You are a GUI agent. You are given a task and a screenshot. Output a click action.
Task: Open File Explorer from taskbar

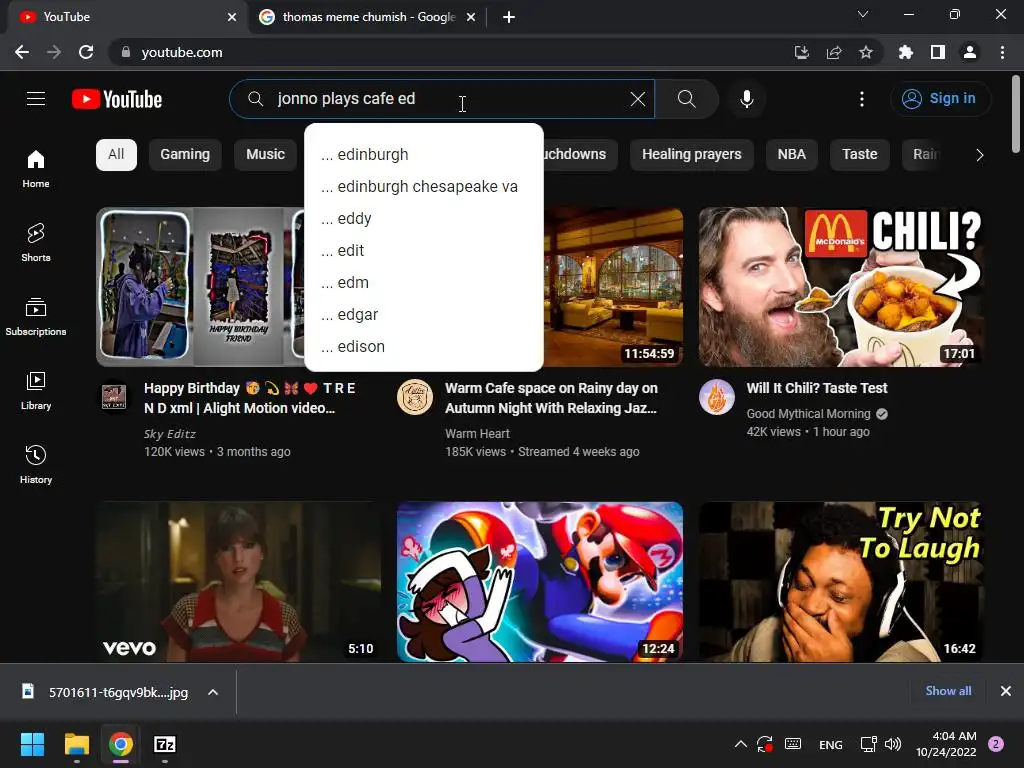(x=76, y=744)
